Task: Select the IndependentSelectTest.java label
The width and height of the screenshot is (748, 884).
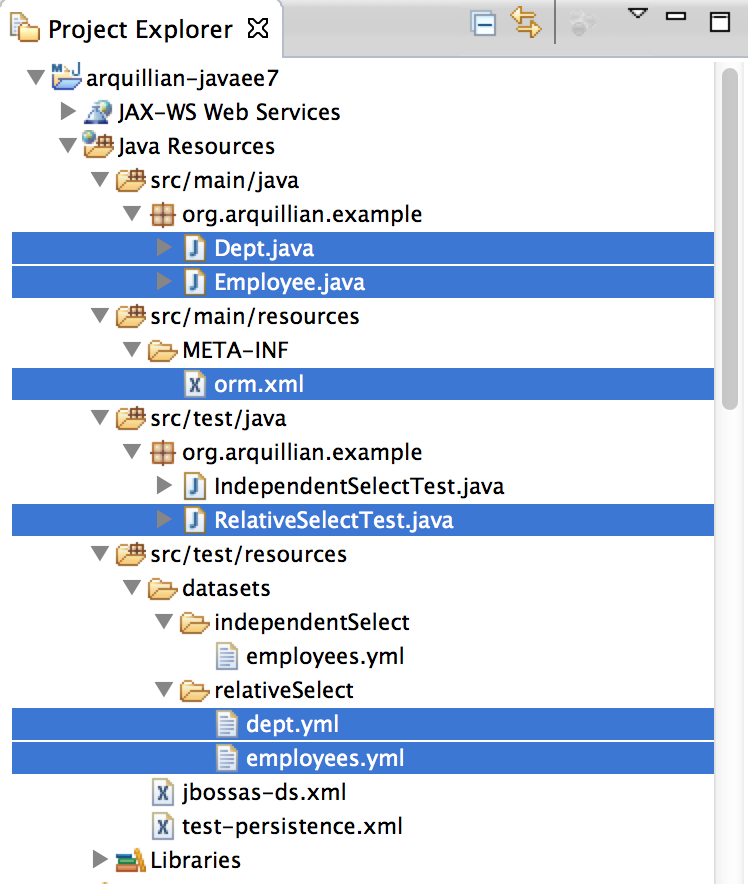Action: click(359, 487)
